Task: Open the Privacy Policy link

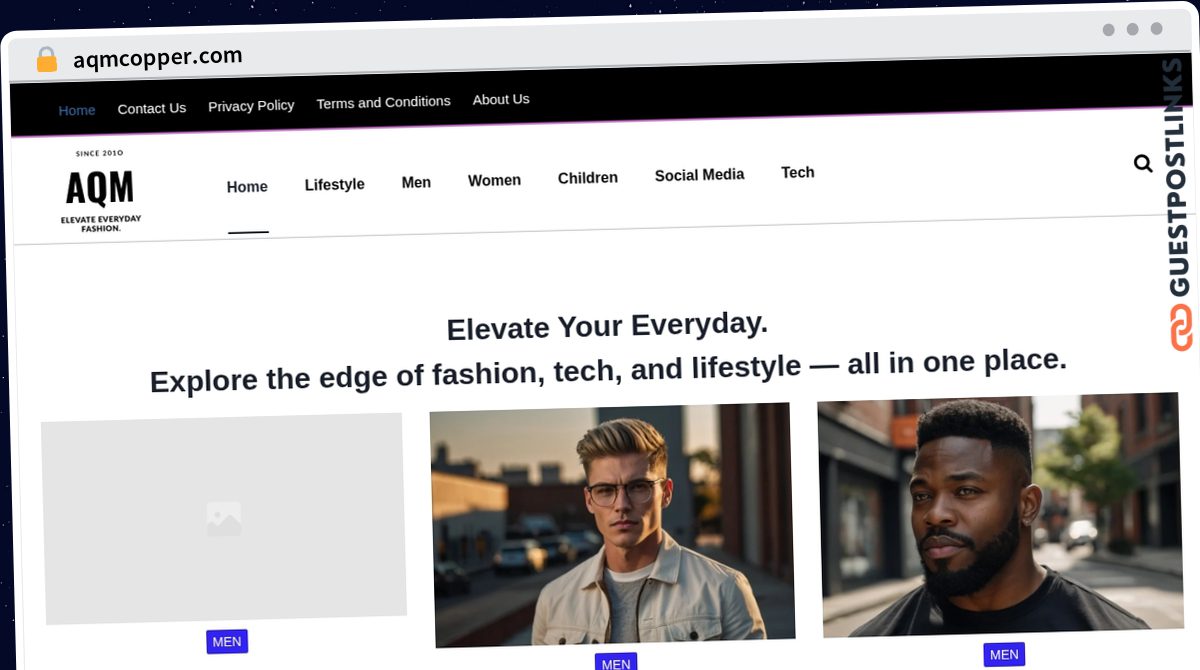Action: pyautogui.click(x=251, y=105)
